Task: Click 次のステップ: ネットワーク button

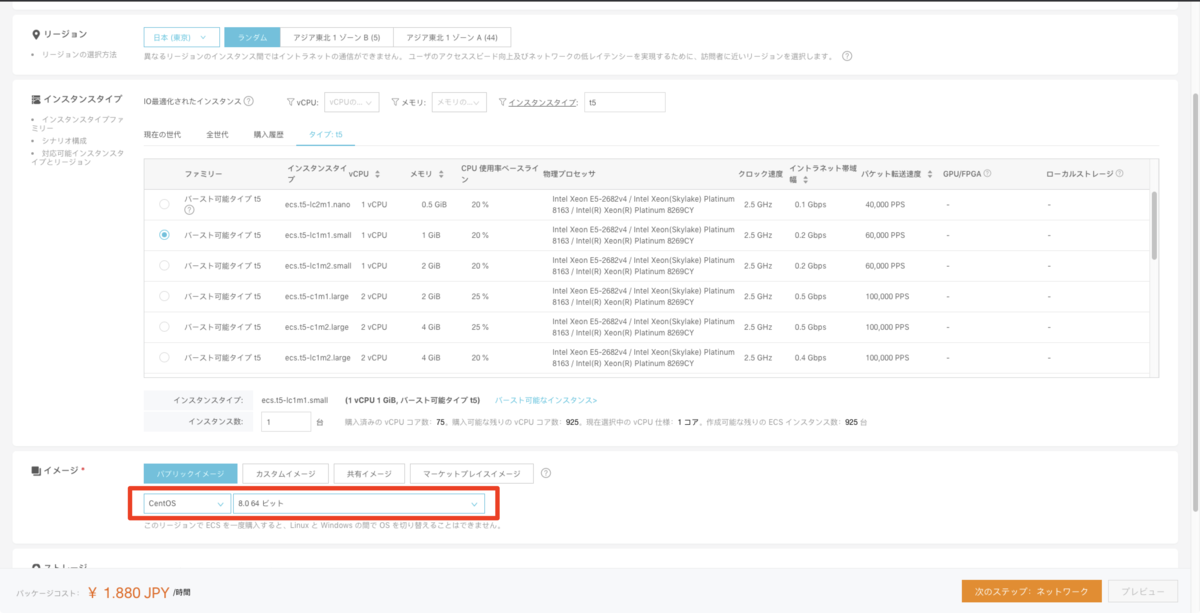Action: coord(1031,591)
